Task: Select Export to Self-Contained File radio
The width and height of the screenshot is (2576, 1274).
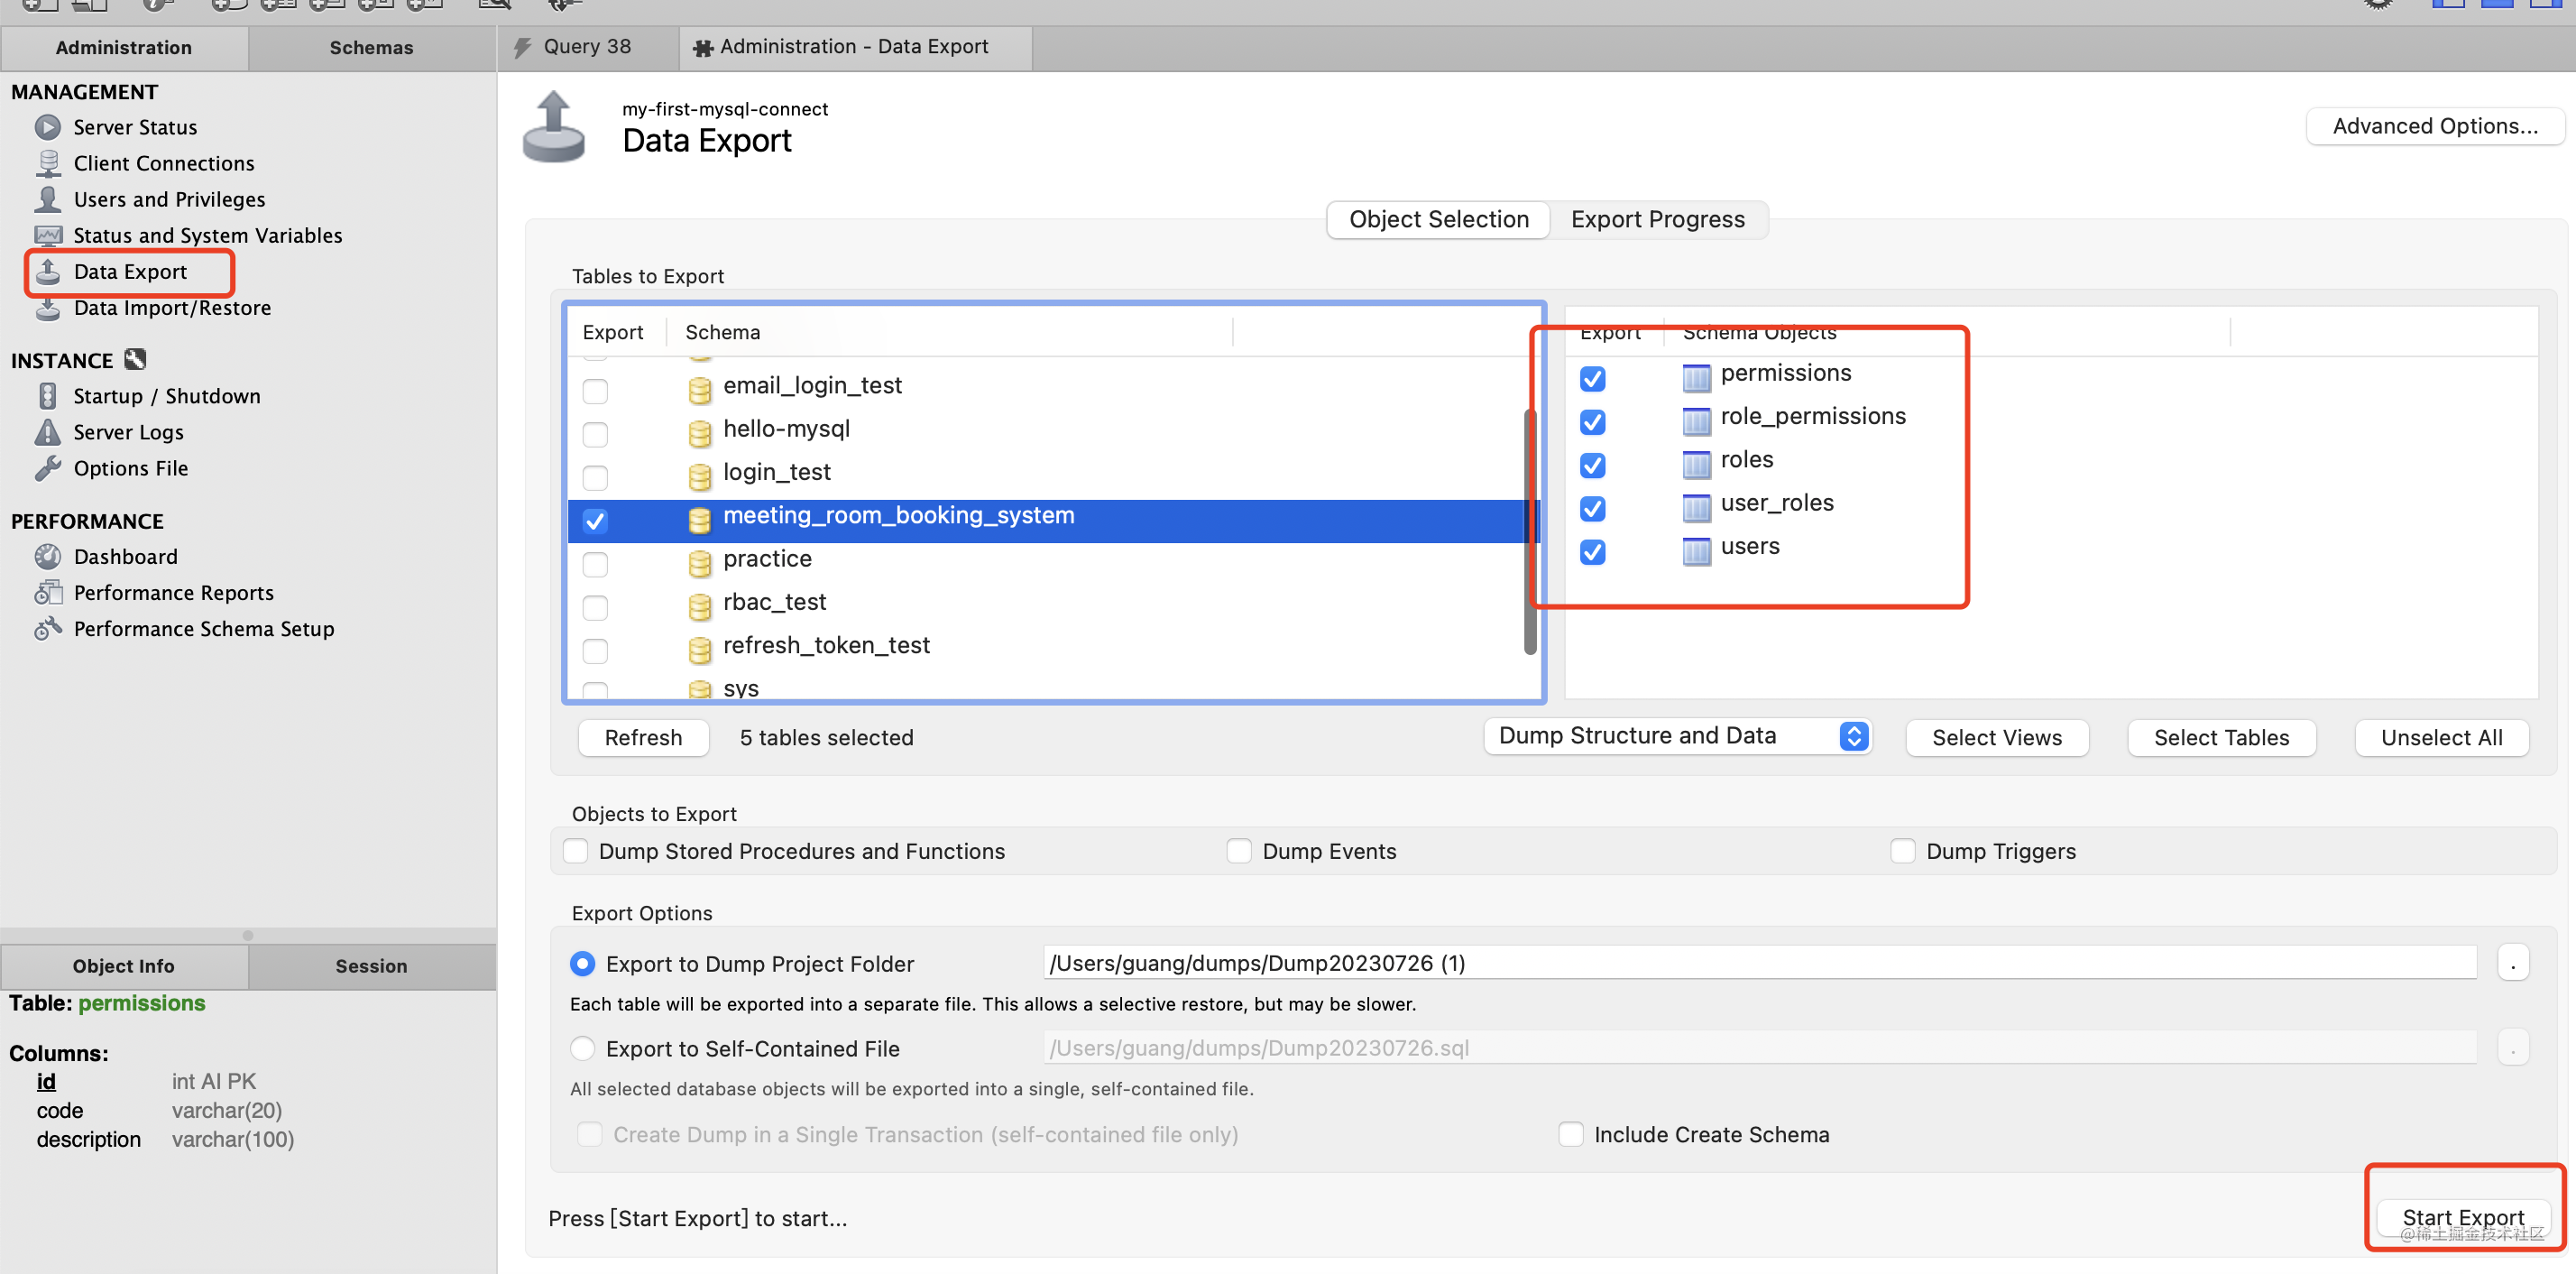Action: 582,1048
